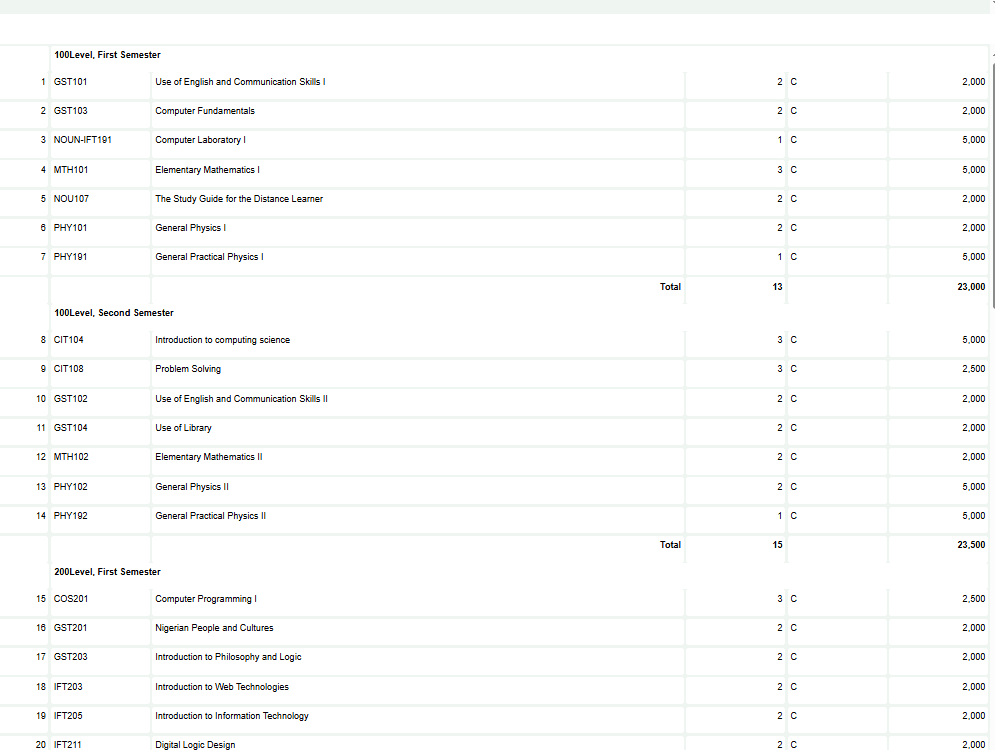Click '100Level, First Semester' heading
Image resolution: width=995 pixels, height=750 pixels.
click(107, 55)
